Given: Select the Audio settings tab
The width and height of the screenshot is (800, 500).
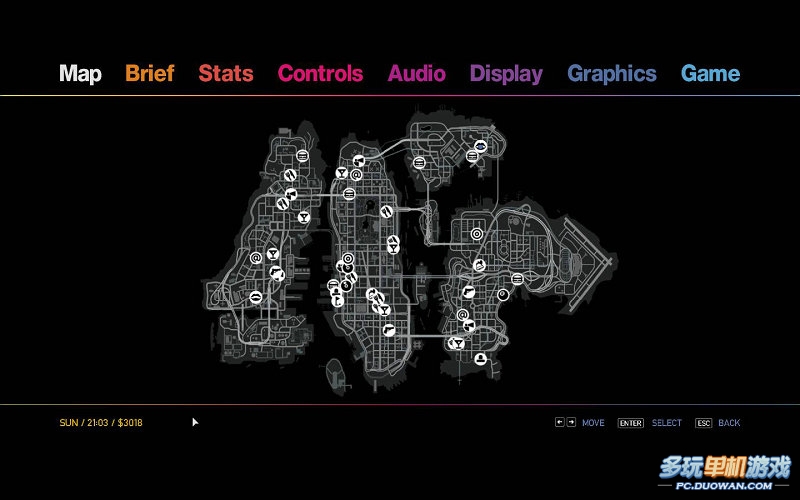Looking at the screenshot, I should pos(417,73).
